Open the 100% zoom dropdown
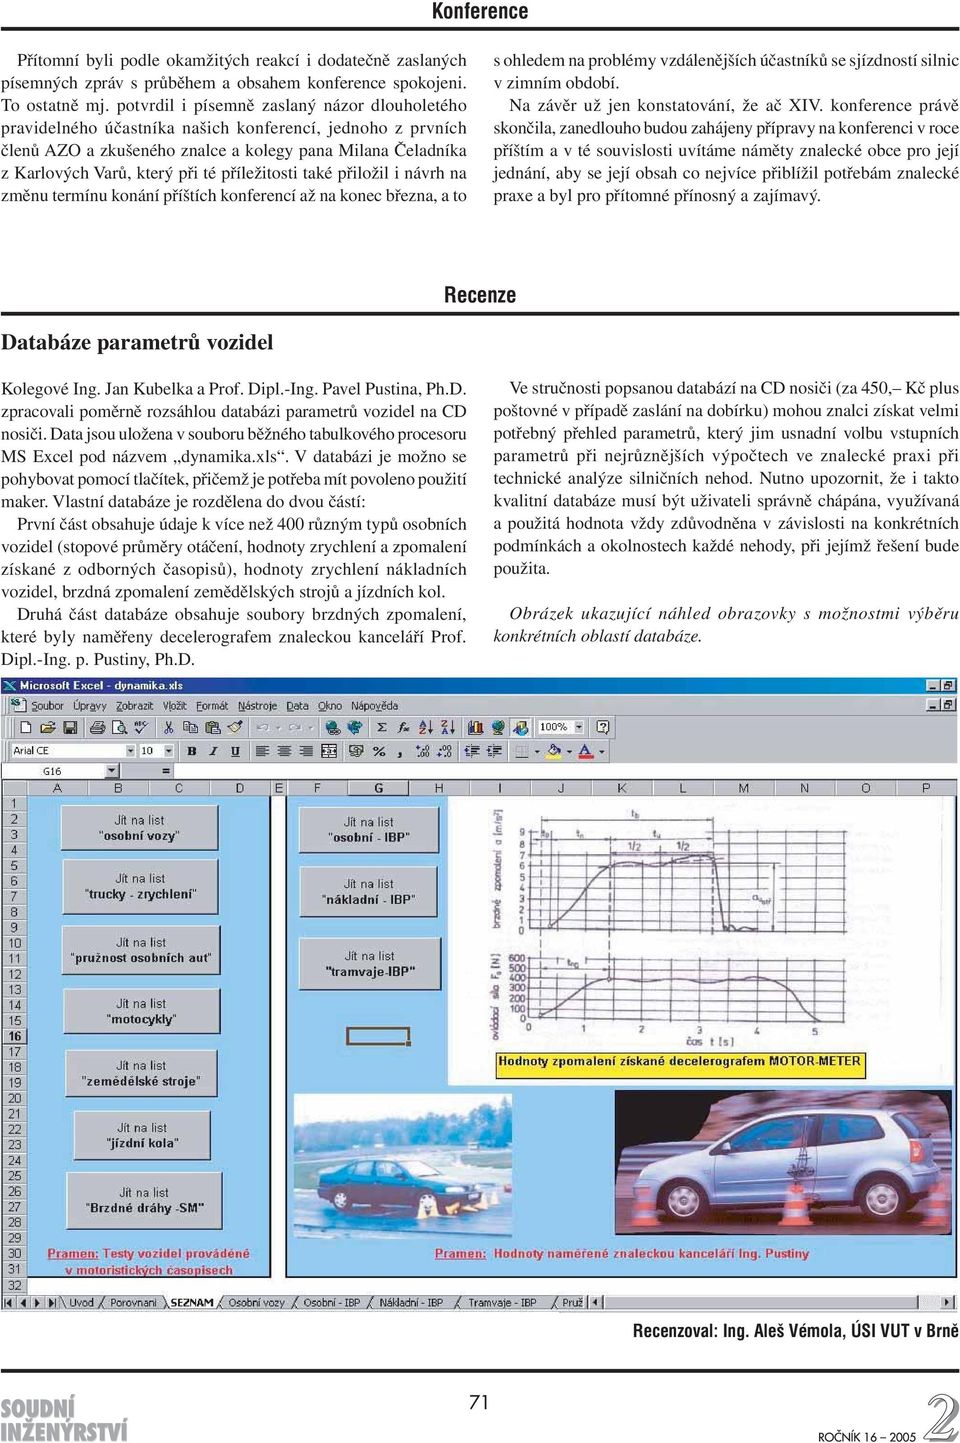This screenshot has width=960, height=1443. click(579, 727)
